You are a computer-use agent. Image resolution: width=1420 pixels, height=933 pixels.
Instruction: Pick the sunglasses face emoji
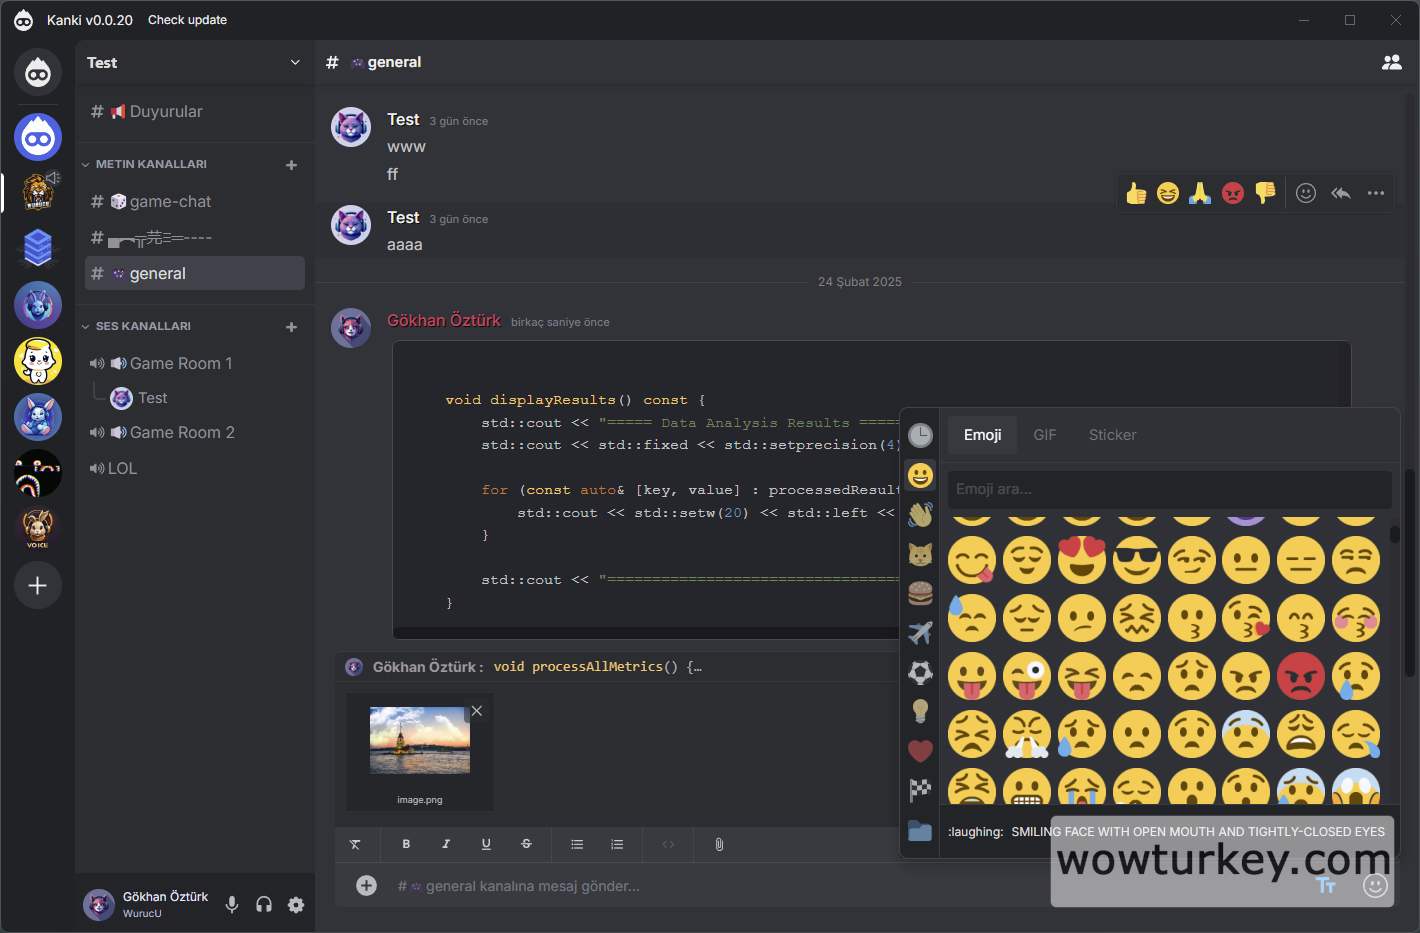coord(1136,560)
